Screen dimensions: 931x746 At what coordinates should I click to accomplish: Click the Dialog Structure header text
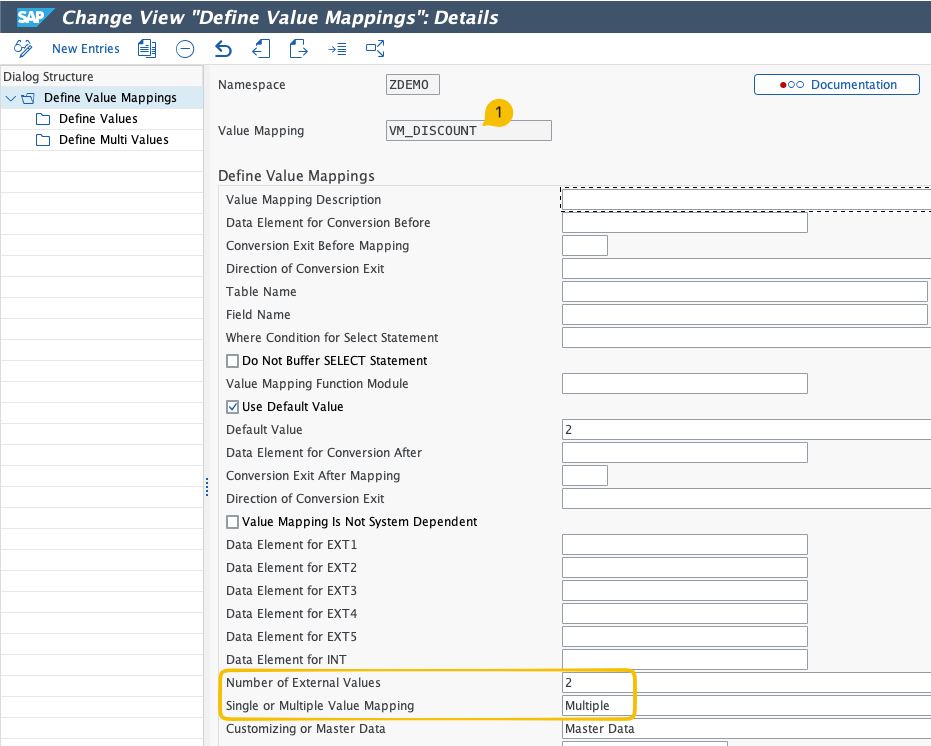(48, 77)
